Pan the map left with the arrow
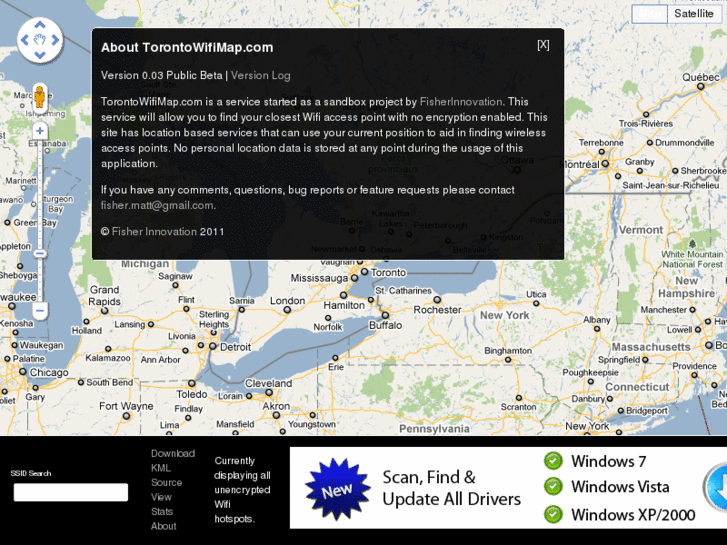 point(25,40)
